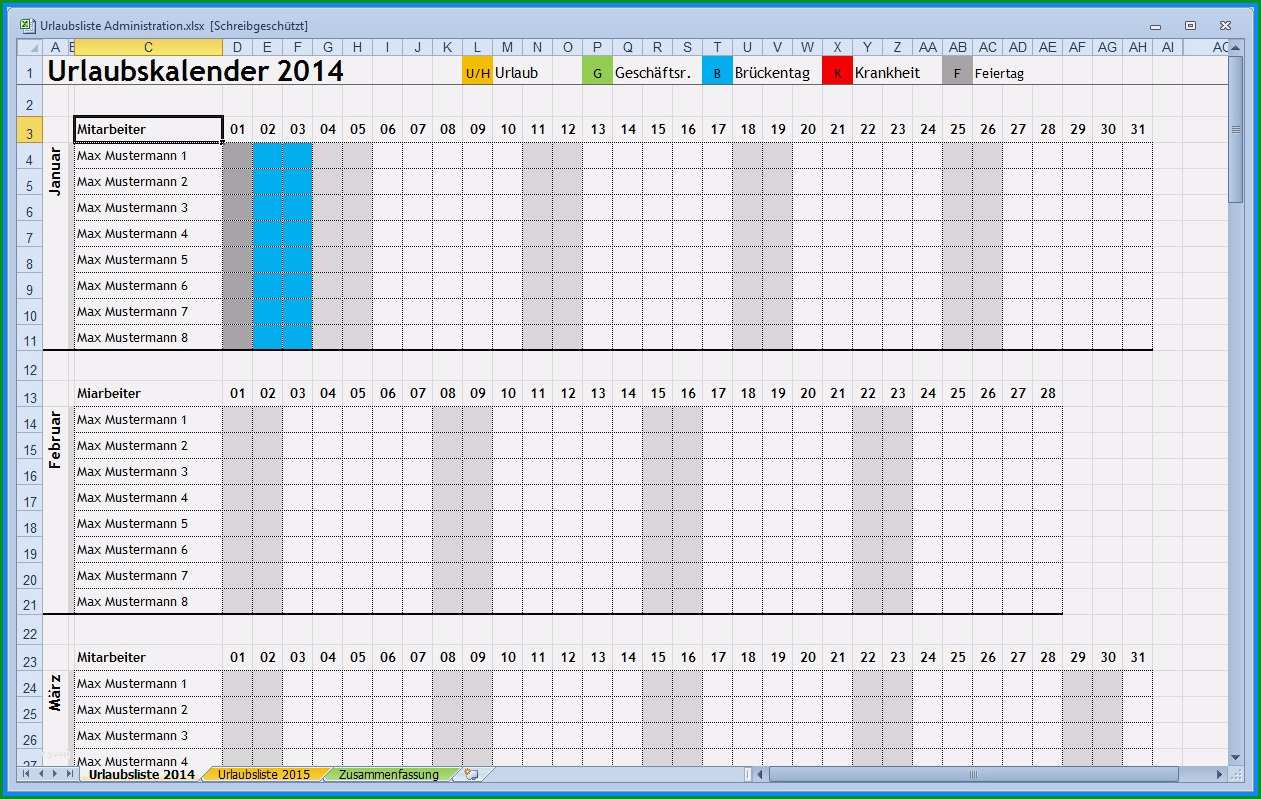This screenshot has width=1261, height=799.
Task: Select the Feiertag legend label
Action: tap(999, 73)
